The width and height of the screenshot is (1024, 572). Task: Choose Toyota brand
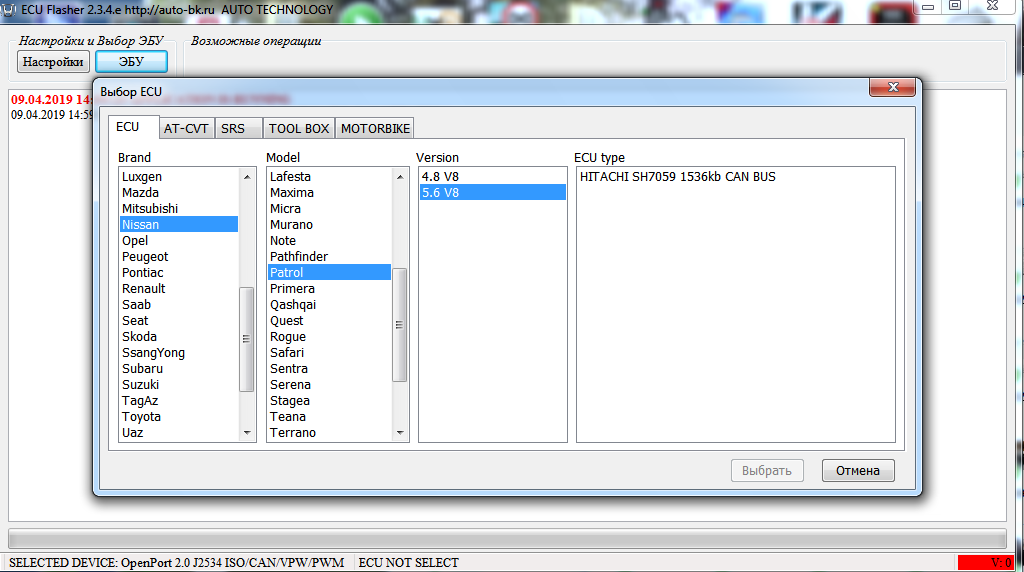click(178, 417)
